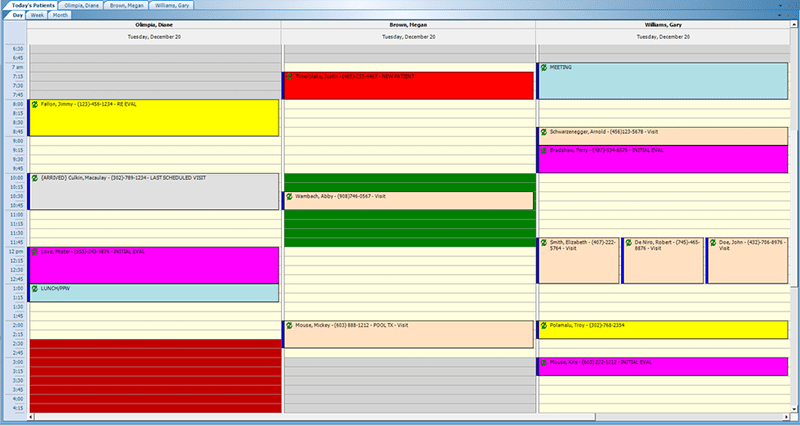Select the Day view tab

click(17, 15)
